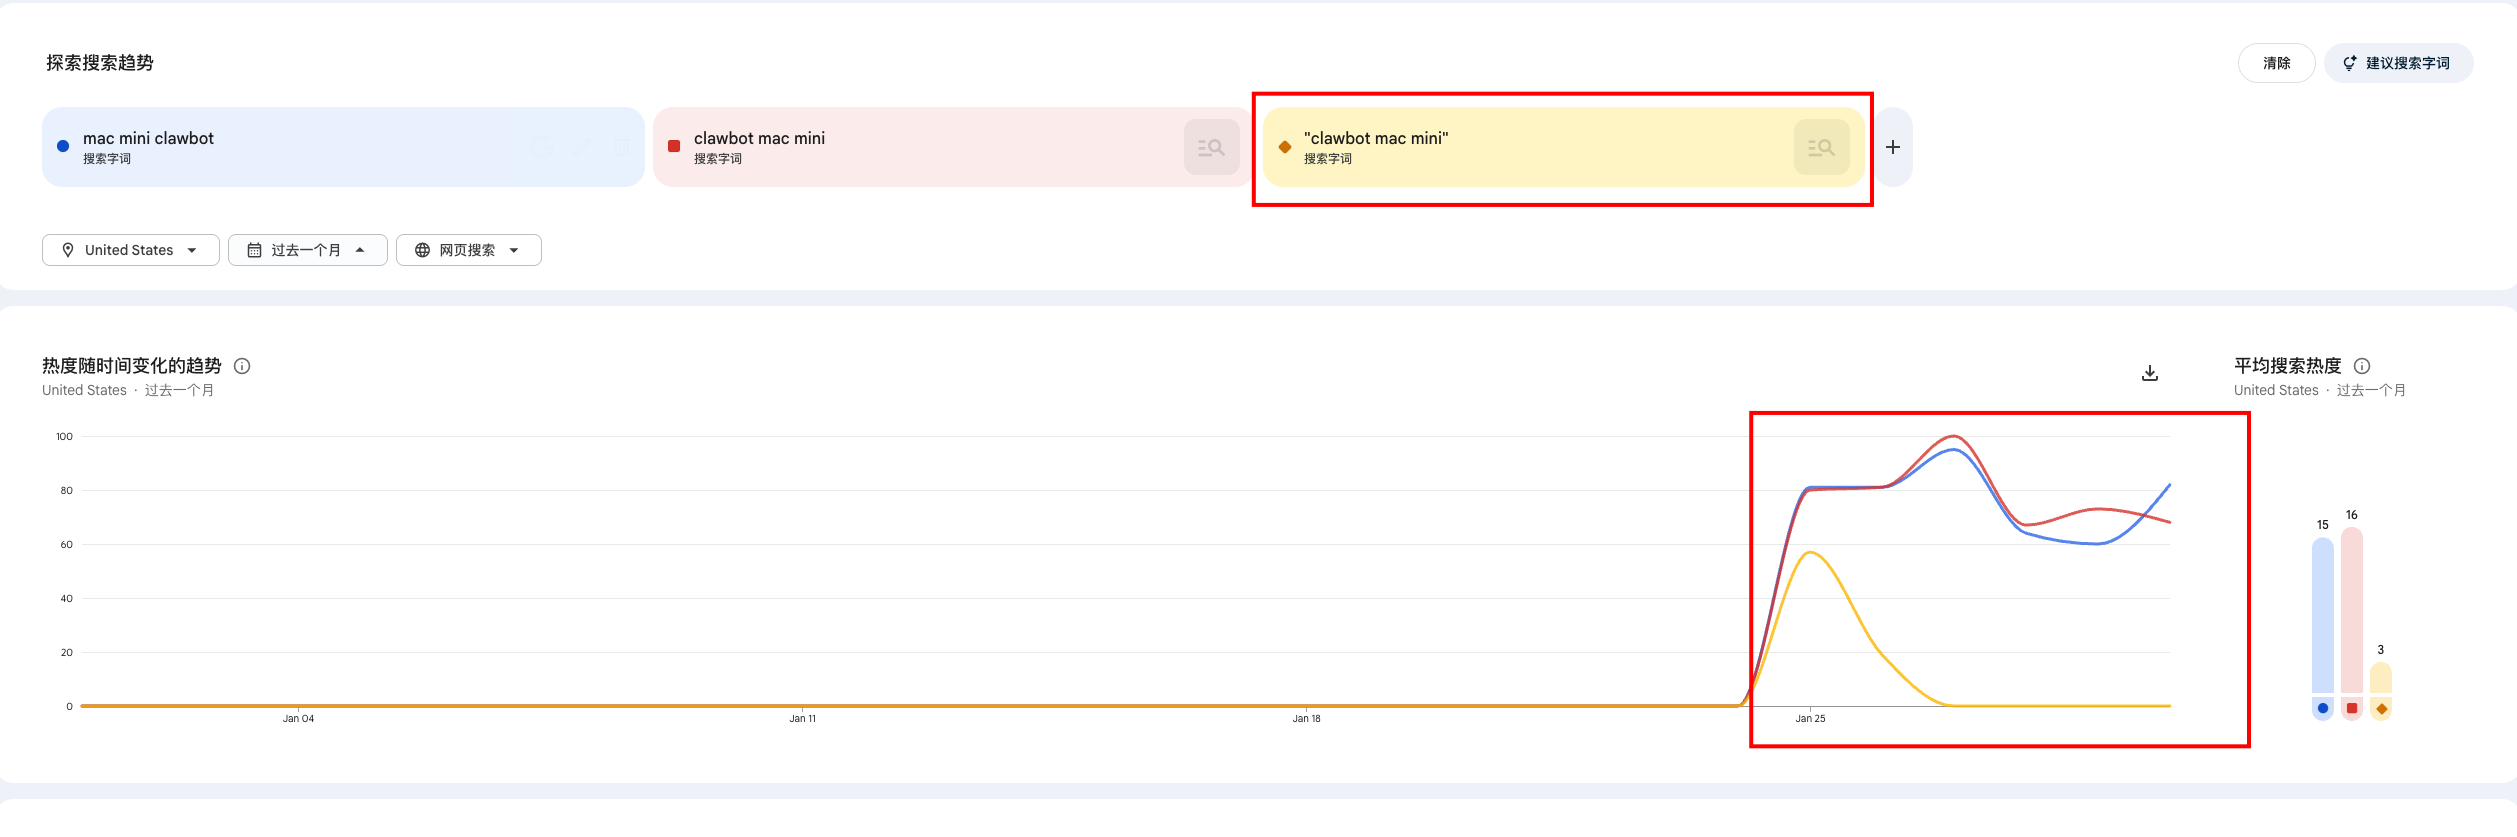
Task: Click the calendar icon in the time filter
Action: tap(254, 250)
